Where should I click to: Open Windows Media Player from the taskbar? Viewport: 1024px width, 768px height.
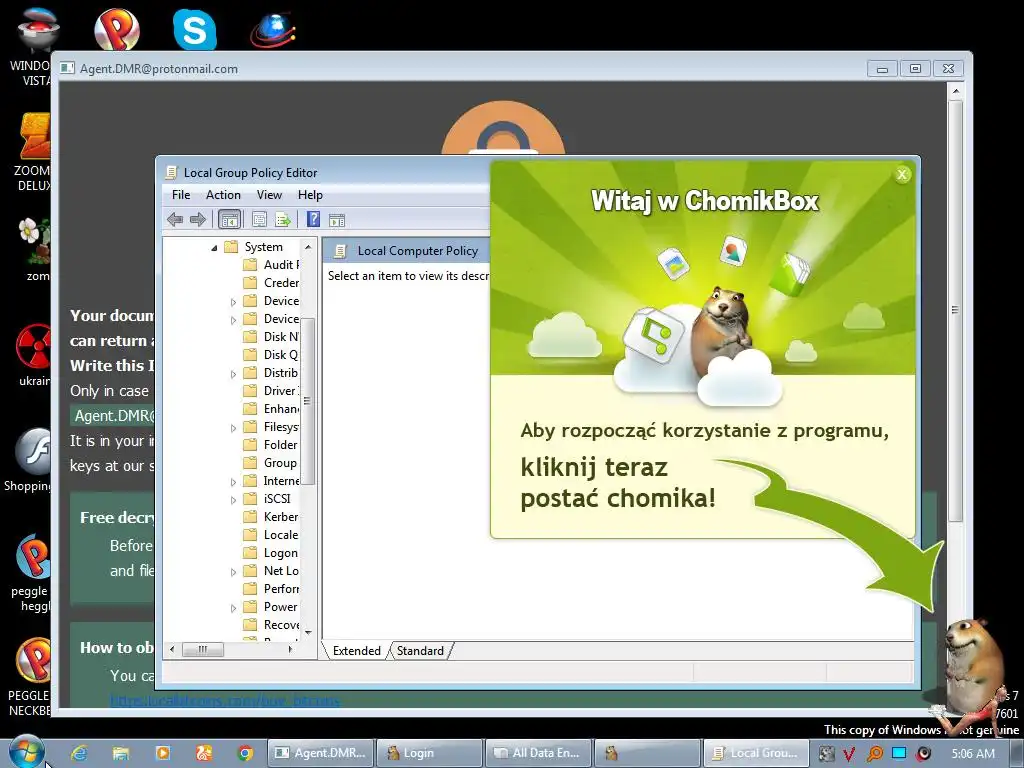click(x=162, y=753)
